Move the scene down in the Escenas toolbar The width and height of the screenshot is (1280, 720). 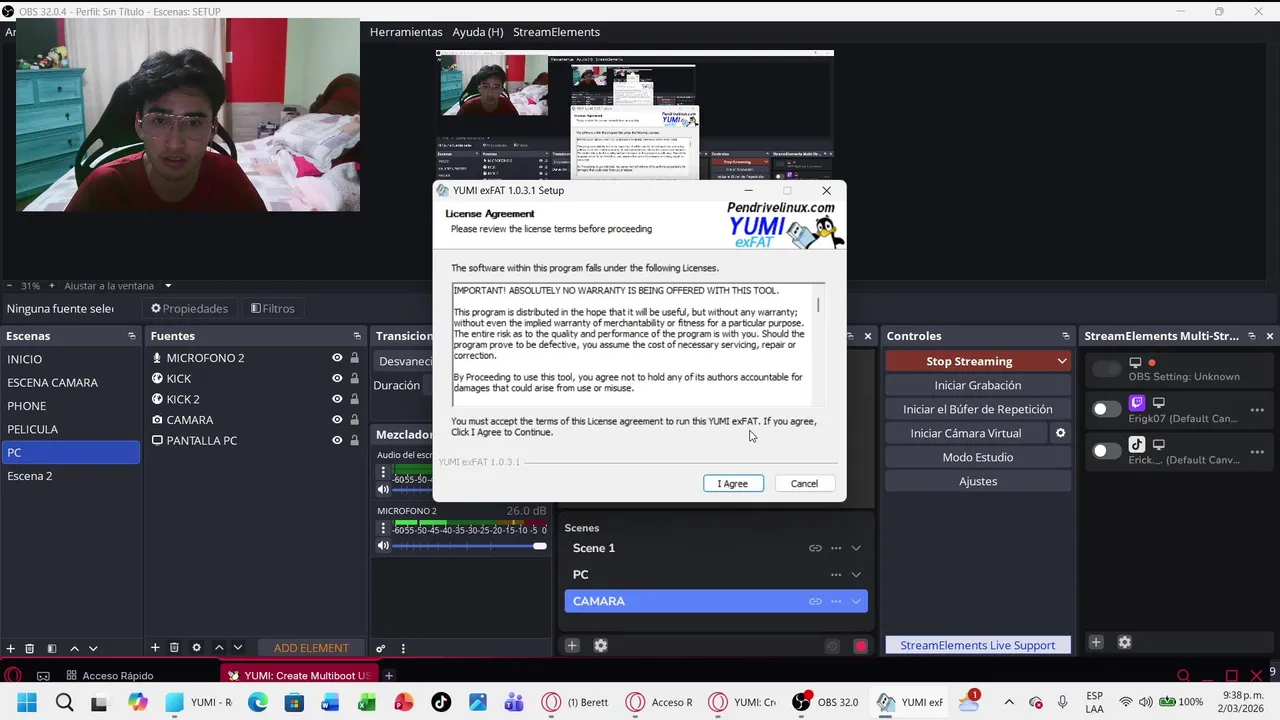tap(93, 648)
